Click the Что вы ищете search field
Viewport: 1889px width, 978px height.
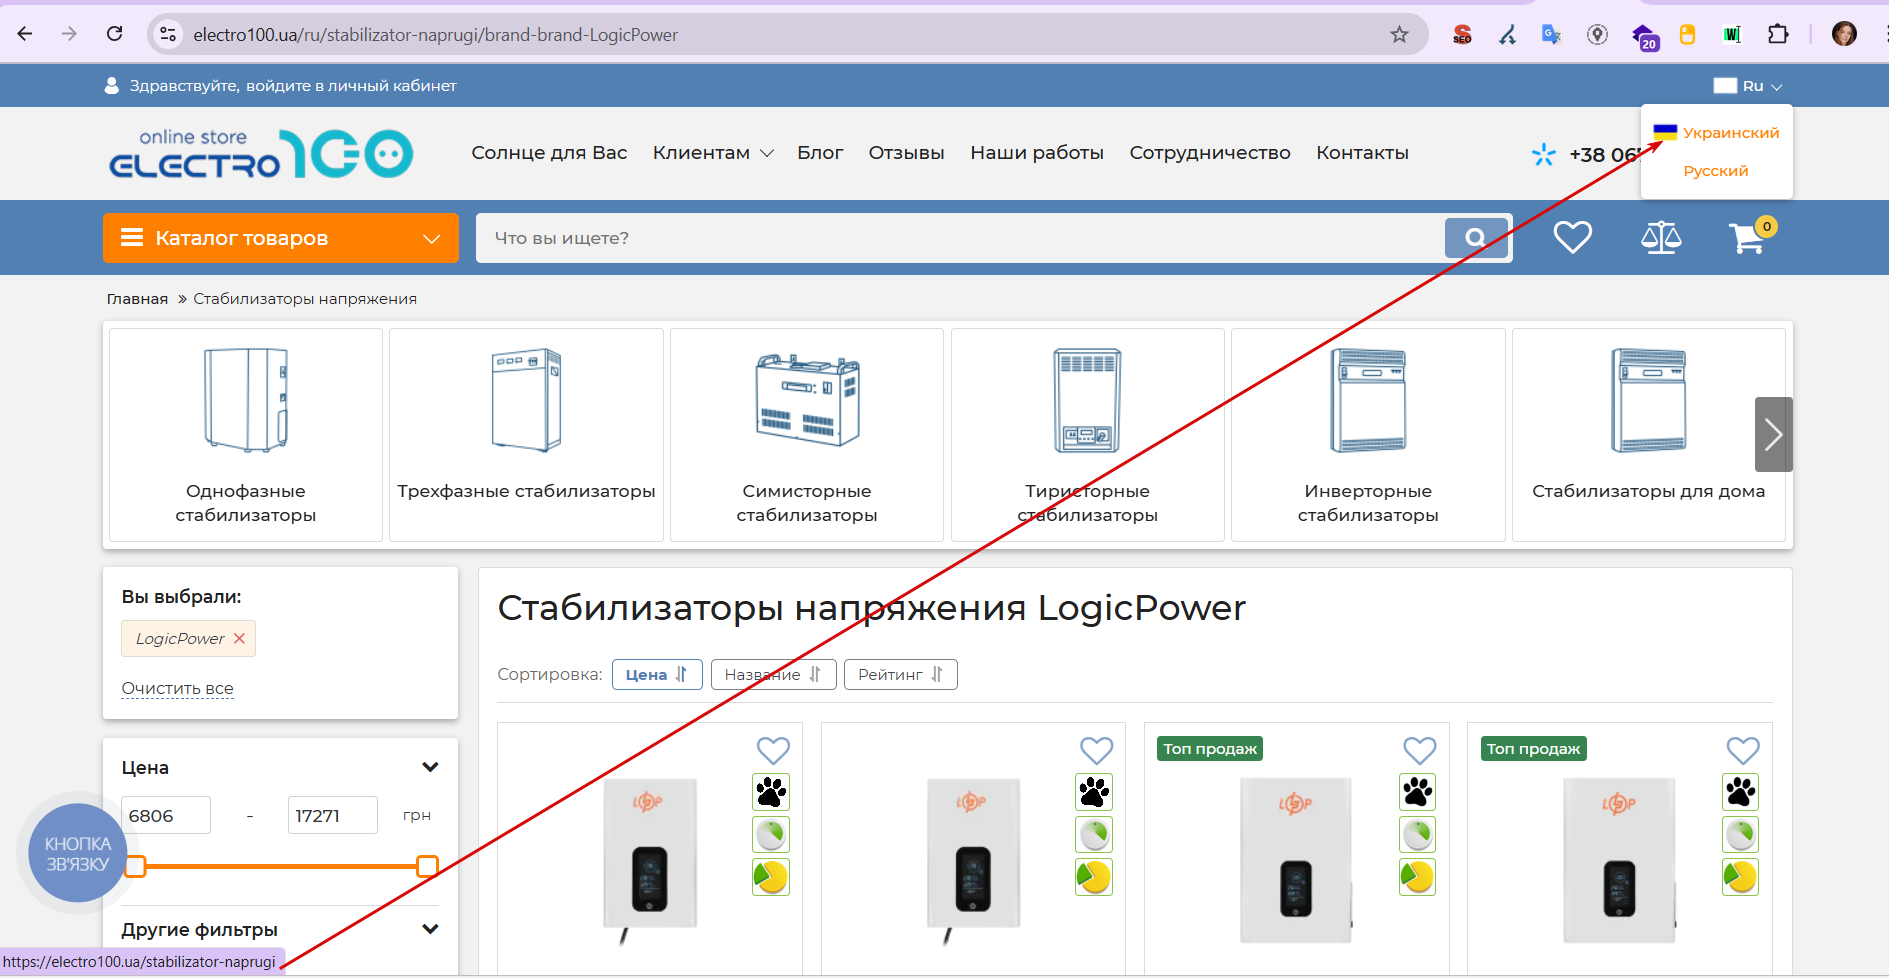click(x=960, y=238)
